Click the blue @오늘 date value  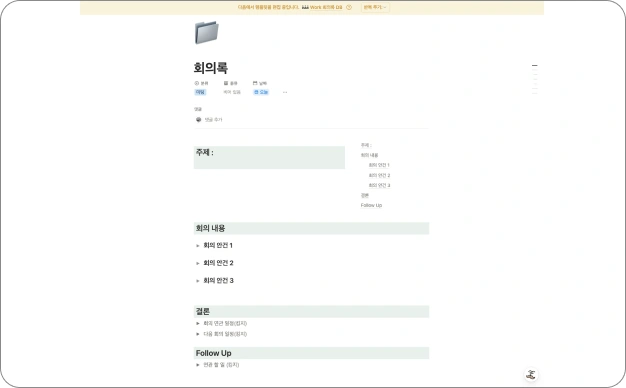261,92
